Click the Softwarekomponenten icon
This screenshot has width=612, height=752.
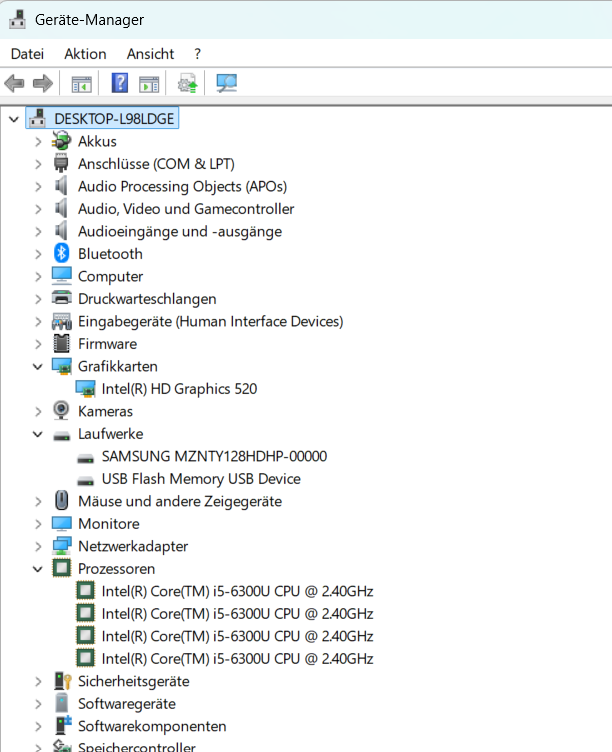tap(62, 726)
